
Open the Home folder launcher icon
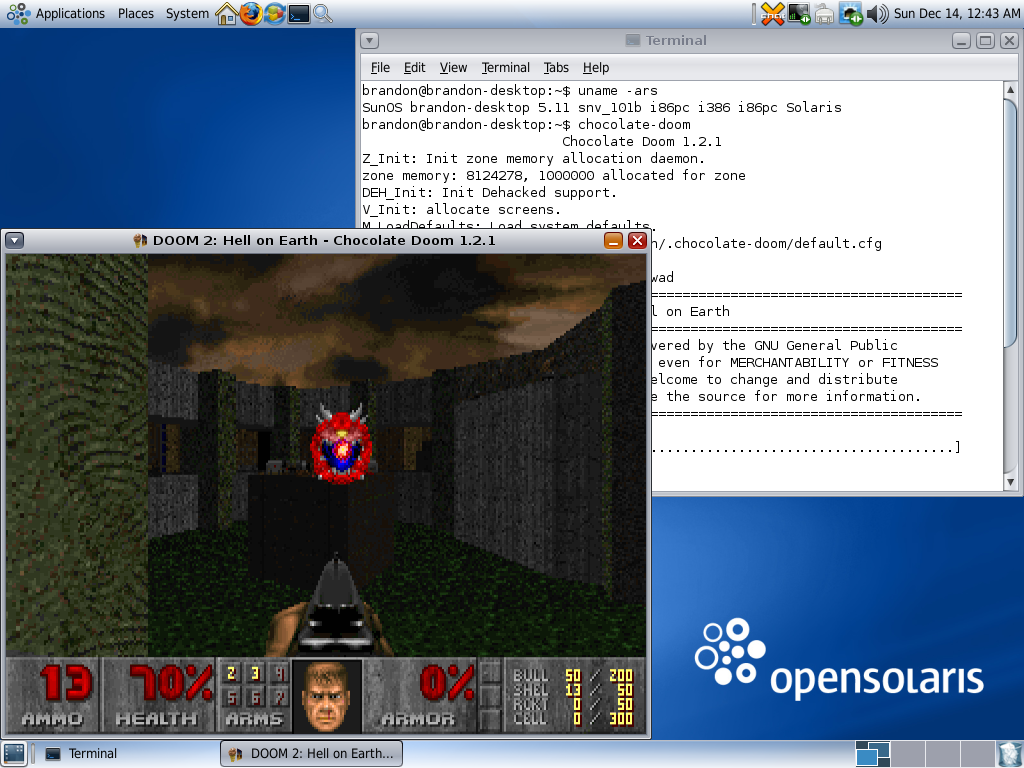[x=227, y=14]
